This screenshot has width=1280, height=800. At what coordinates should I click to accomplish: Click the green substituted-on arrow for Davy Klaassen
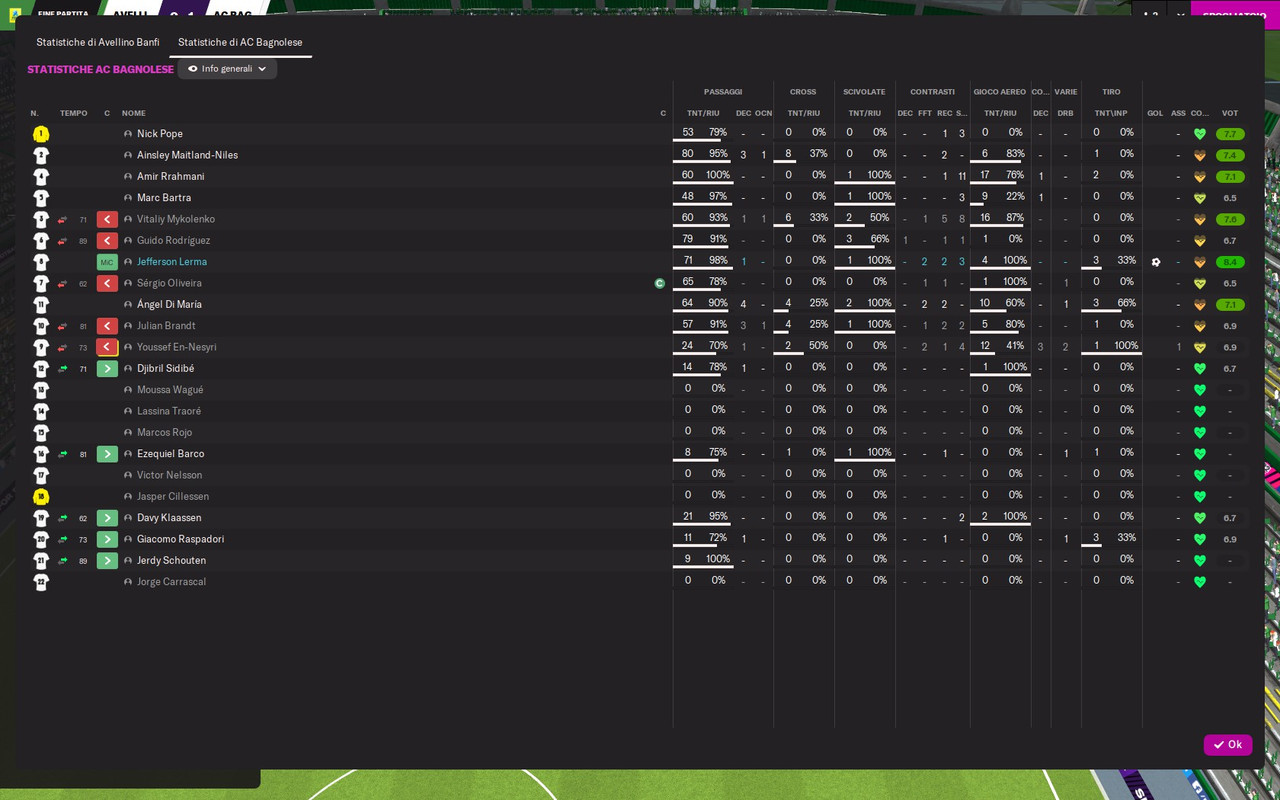coord(107,518)
